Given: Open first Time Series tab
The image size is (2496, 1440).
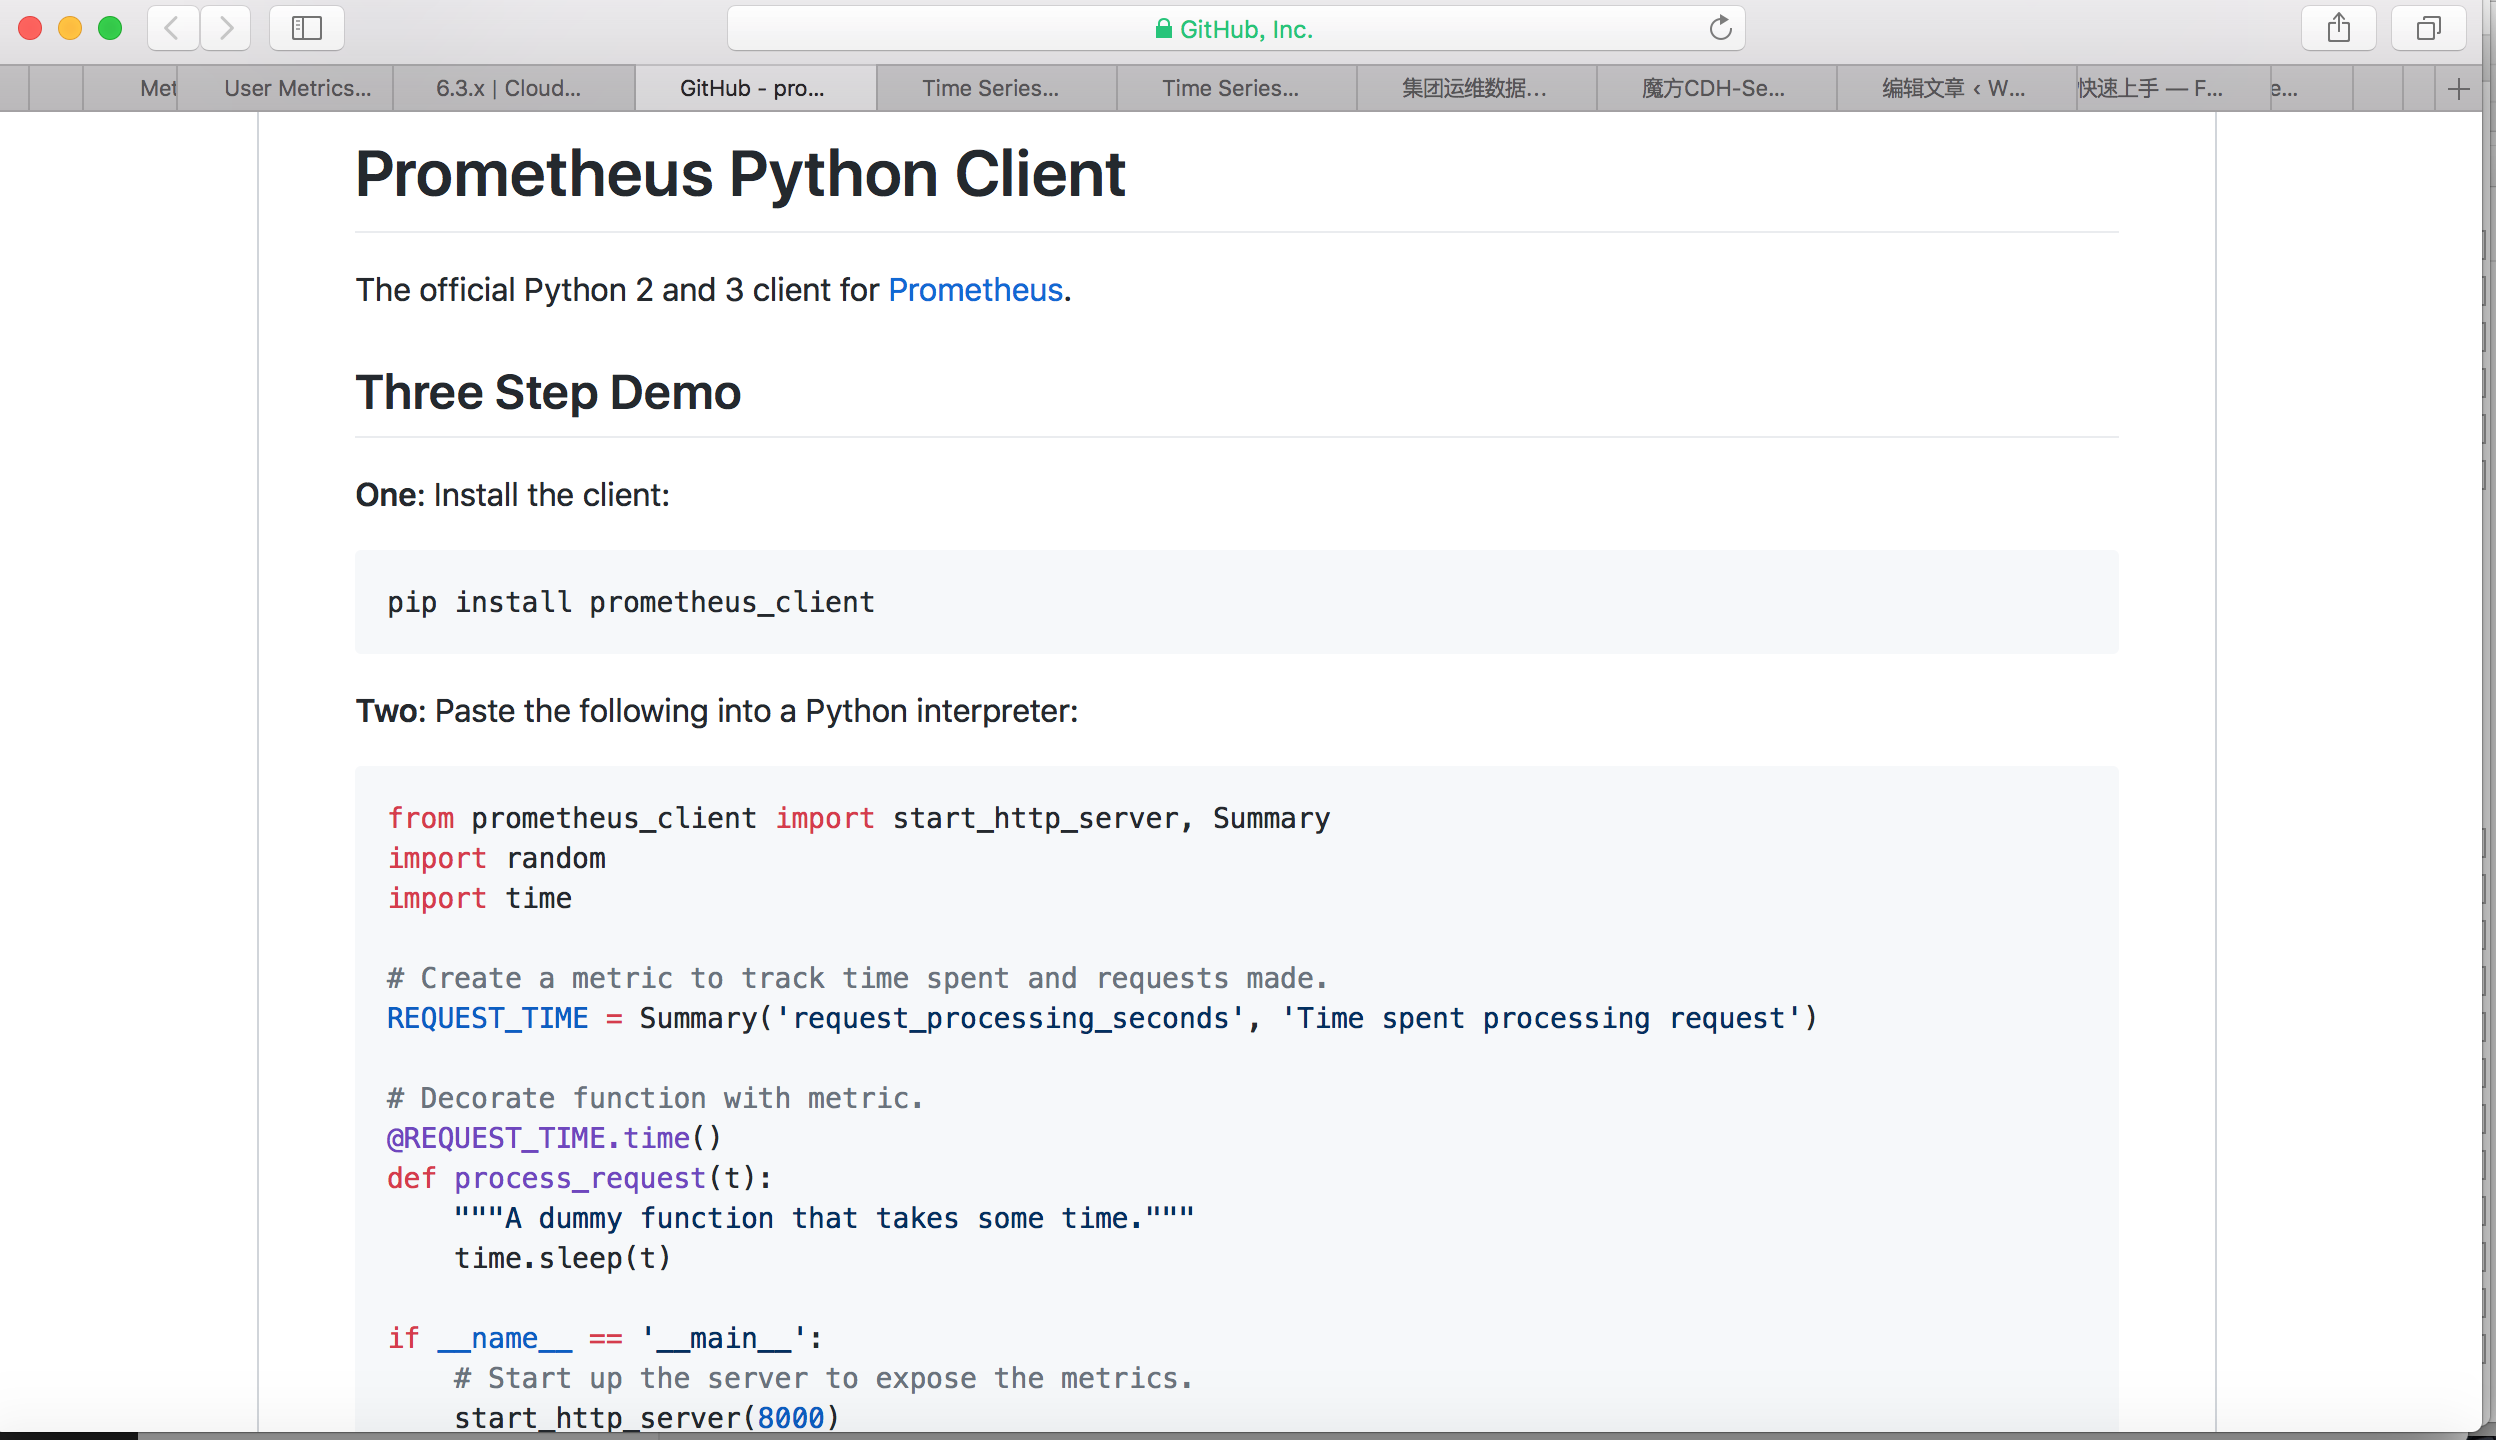Looking at the screenshot, I should point(990,89).
